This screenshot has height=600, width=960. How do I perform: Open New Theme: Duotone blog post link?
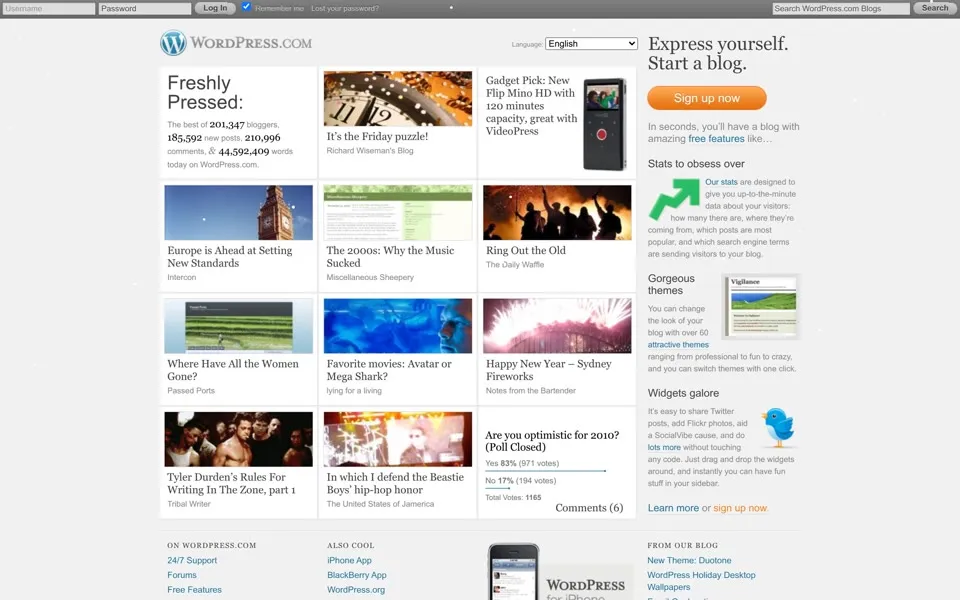[x=689, y=560]
